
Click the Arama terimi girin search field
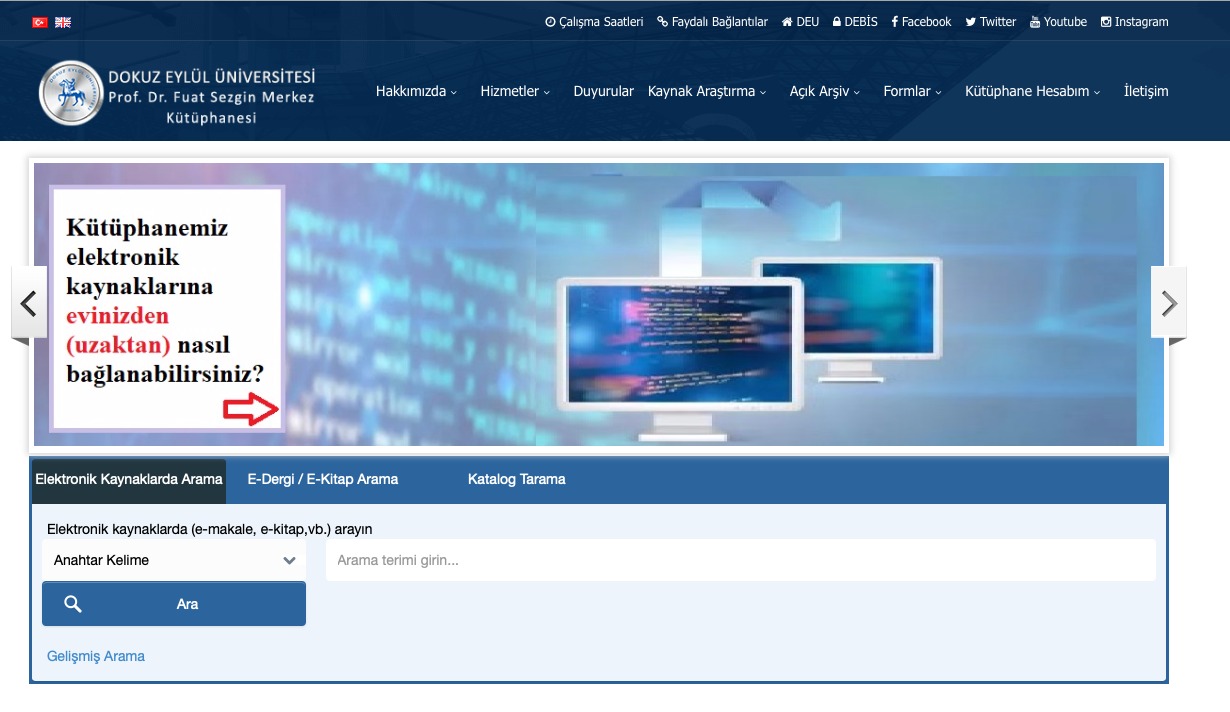[x=740, y=560]
